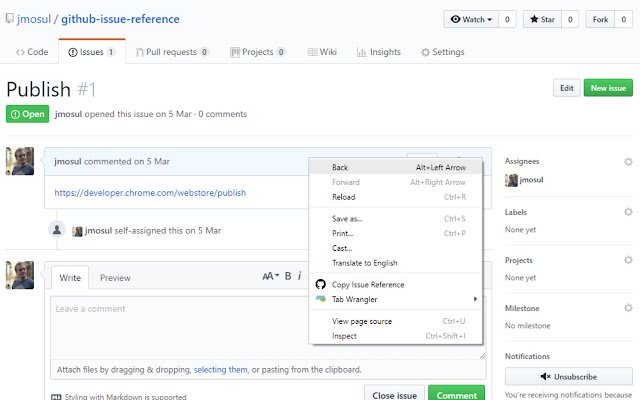Viewport: 640px width, 400px height.
Task: Open the Labels gear icon
Action: pyautogui.click(x=628, y=212)
